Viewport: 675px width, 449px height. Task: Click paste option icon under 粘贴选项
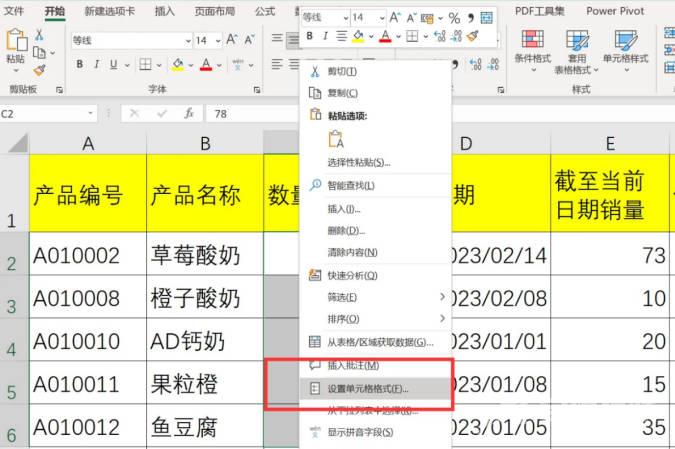pyautogui.click(x=336, y=140)
